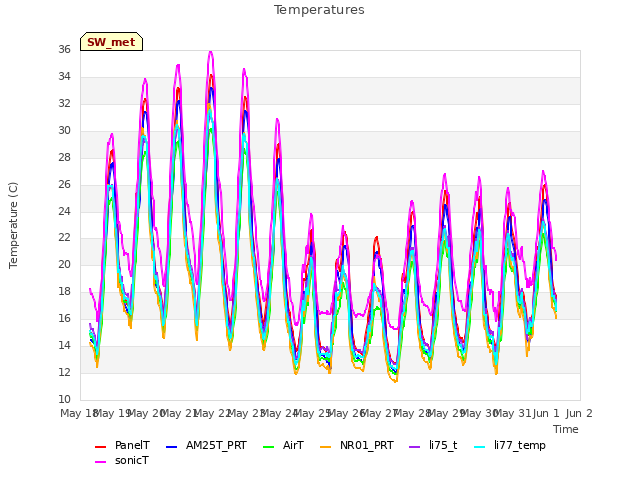This screenshot has width=640, height=480.
Task: Click the Temperatures chart title
Action: tap(319, 10)
